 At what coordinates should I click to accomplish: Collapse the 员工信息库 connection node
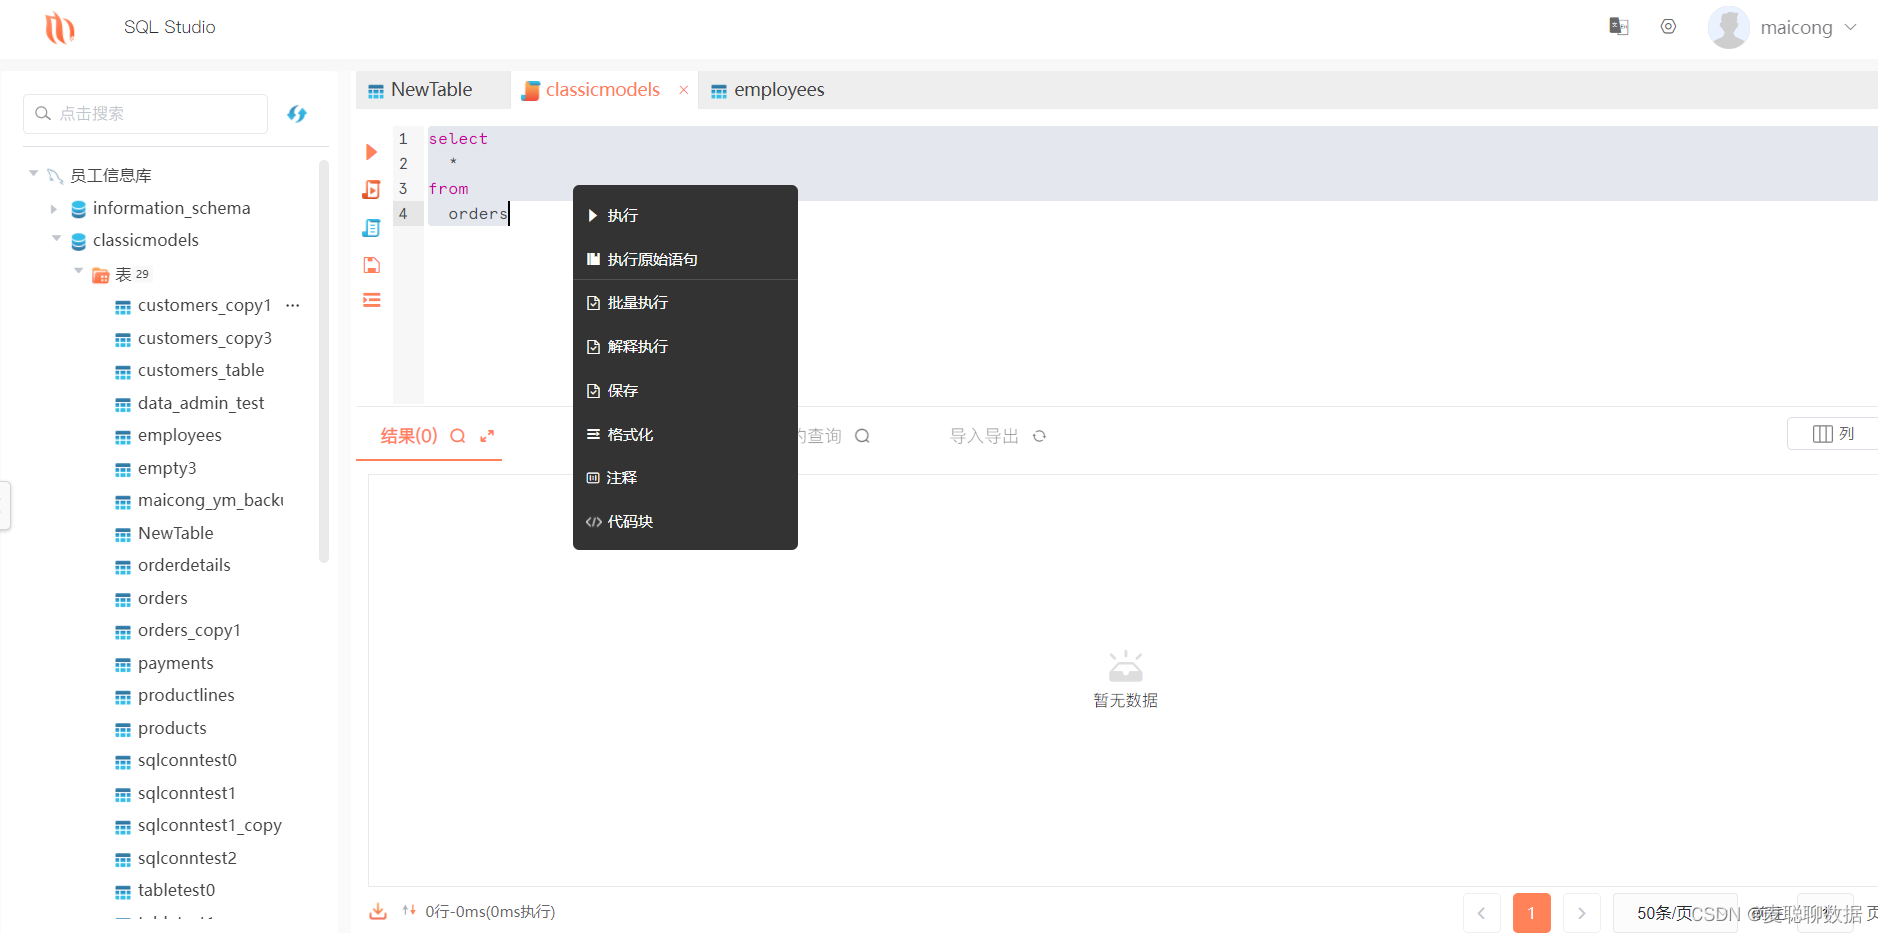pos(33,174)
